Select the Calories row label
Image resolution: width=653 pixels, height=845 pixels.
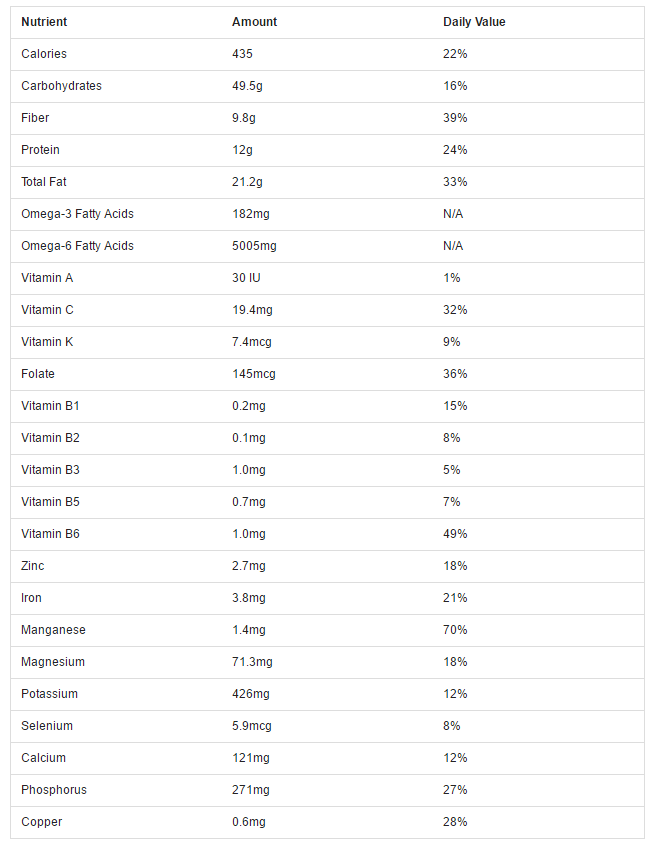coord(44,54)
